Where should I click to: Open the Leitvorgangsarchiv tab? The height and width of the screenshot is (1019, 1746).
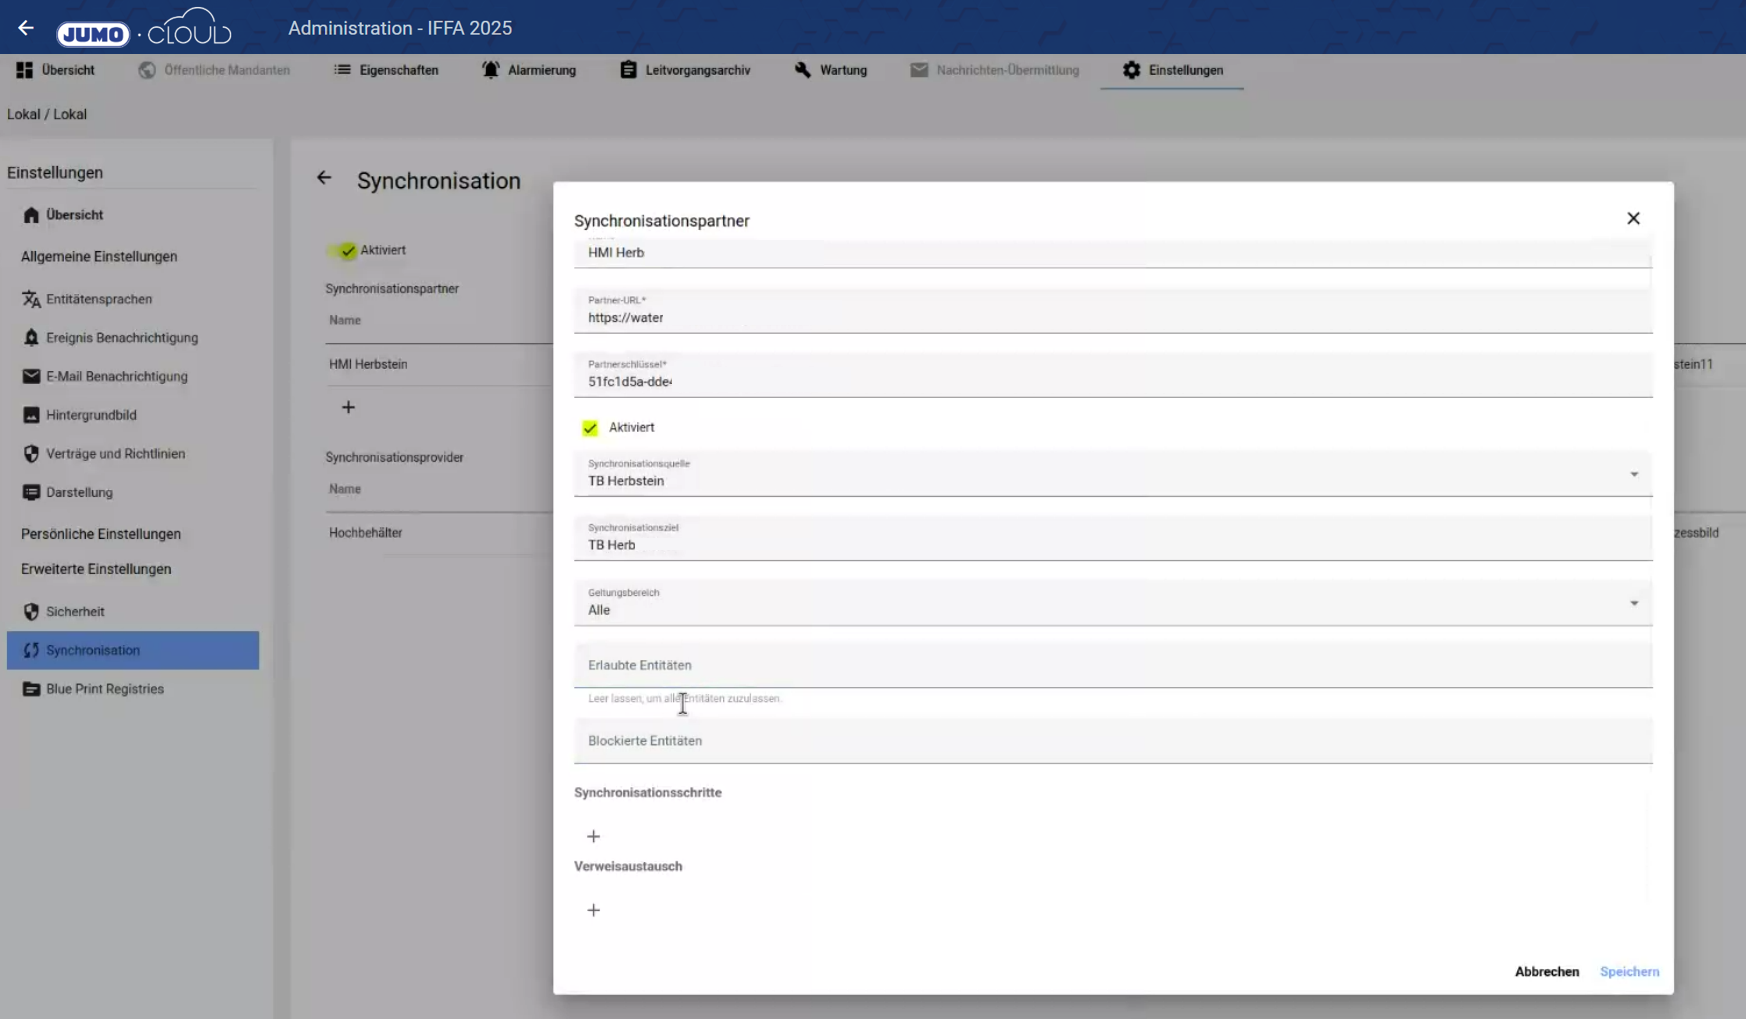point(685,70)
